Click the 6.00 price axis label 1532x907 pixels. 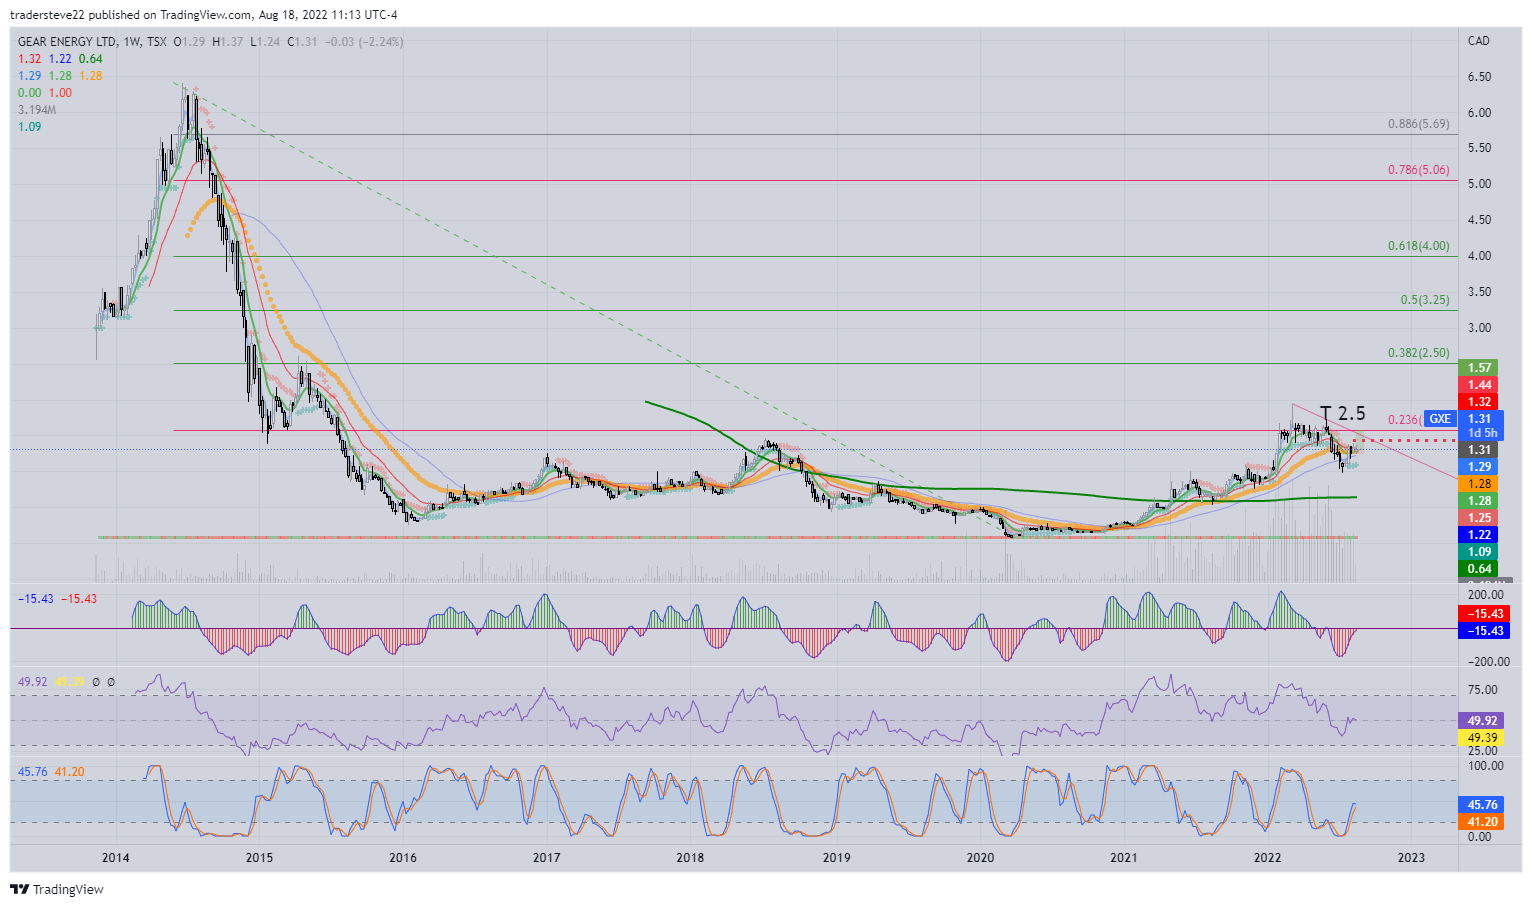click(x=1479, y=113)
